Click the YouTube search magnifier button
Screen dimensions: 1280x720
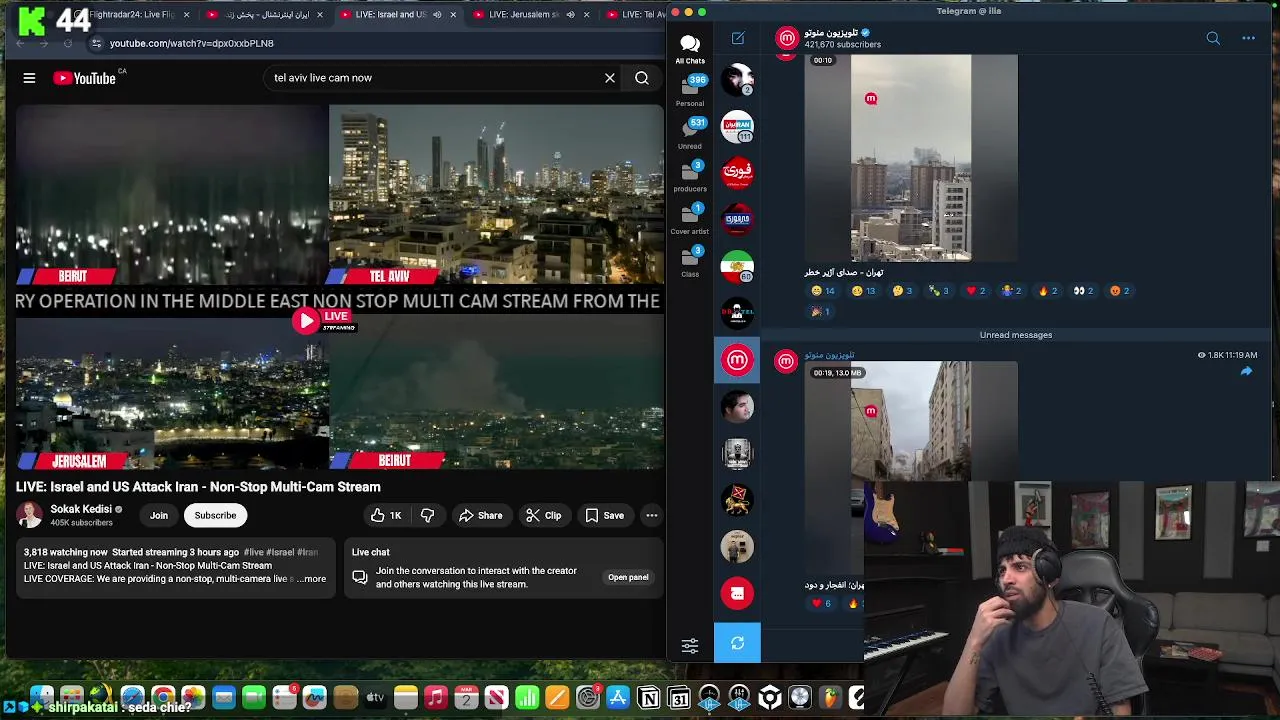tap(642, 78)
